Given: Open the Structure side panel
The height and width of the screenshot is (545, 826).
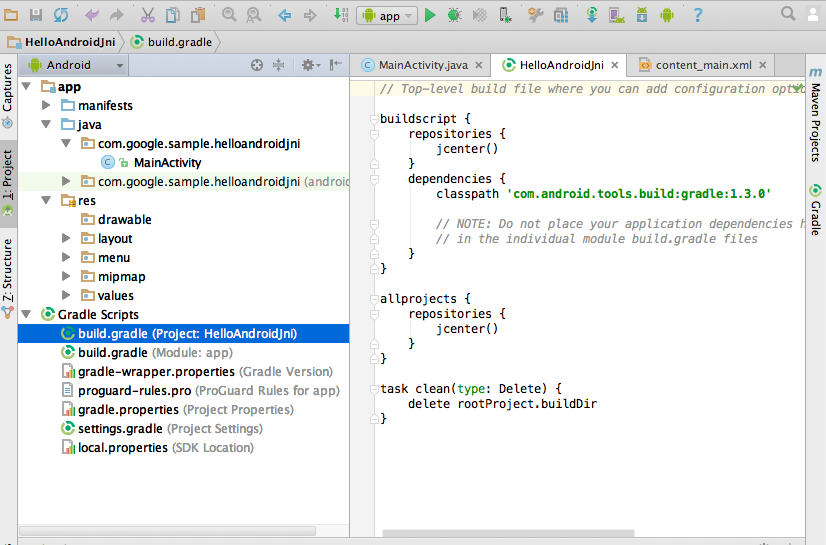Looking at the screenshot, I should click(x=7, y=279).
